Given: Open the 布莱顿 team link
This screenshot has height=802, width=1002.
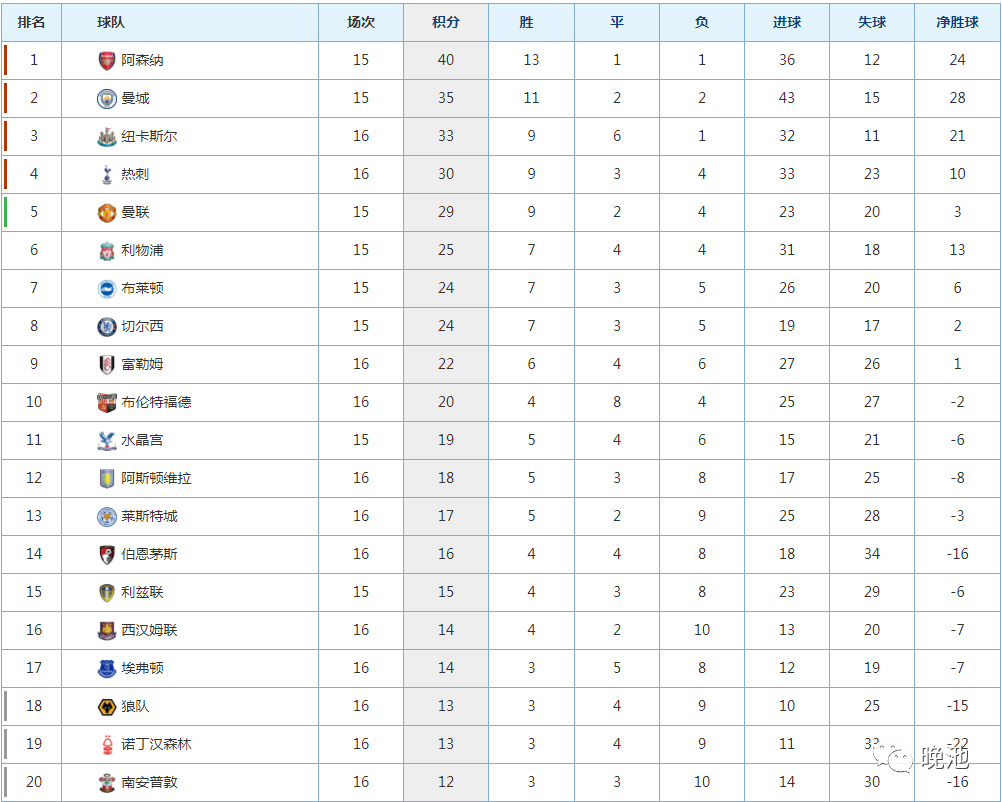Looking at the screenshot, I should tap(142, 288).
